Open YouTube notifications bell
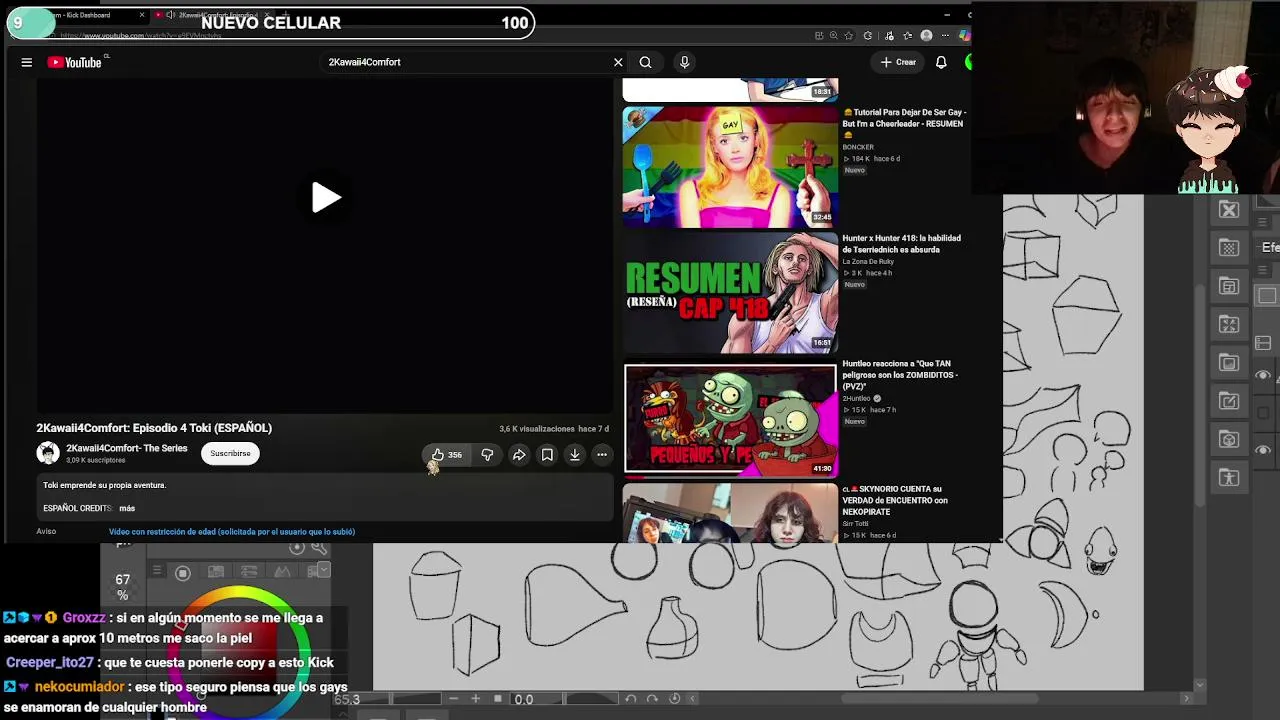The width and height of the screenshot is (1280, 720). point(941,62)
